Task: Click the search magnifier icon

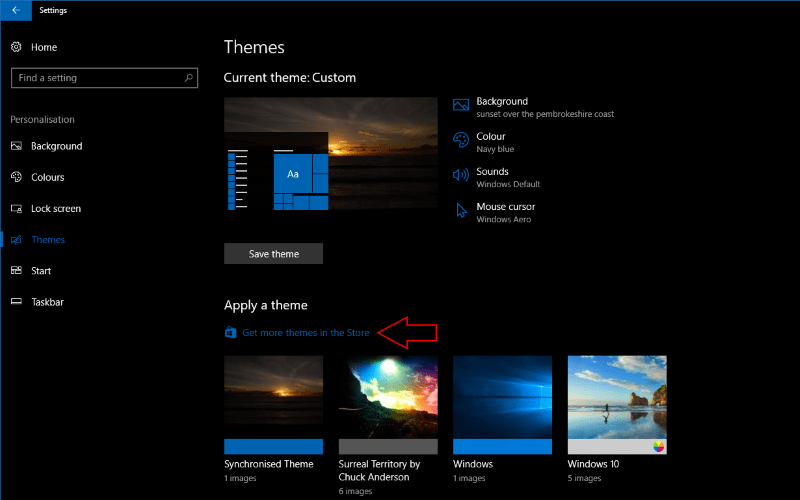Action: pyautogui.click(x=189, y=78)
